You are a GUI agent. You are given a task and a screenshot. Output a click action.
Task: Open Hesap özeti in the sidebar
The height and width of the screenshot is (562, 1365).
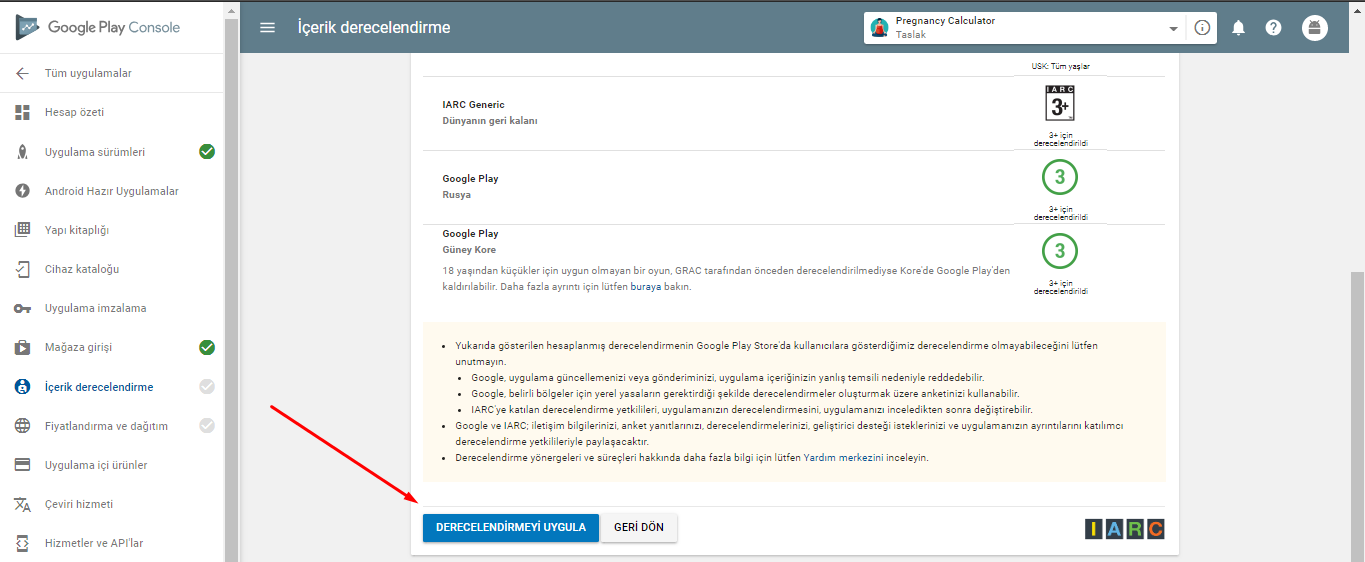74,112
